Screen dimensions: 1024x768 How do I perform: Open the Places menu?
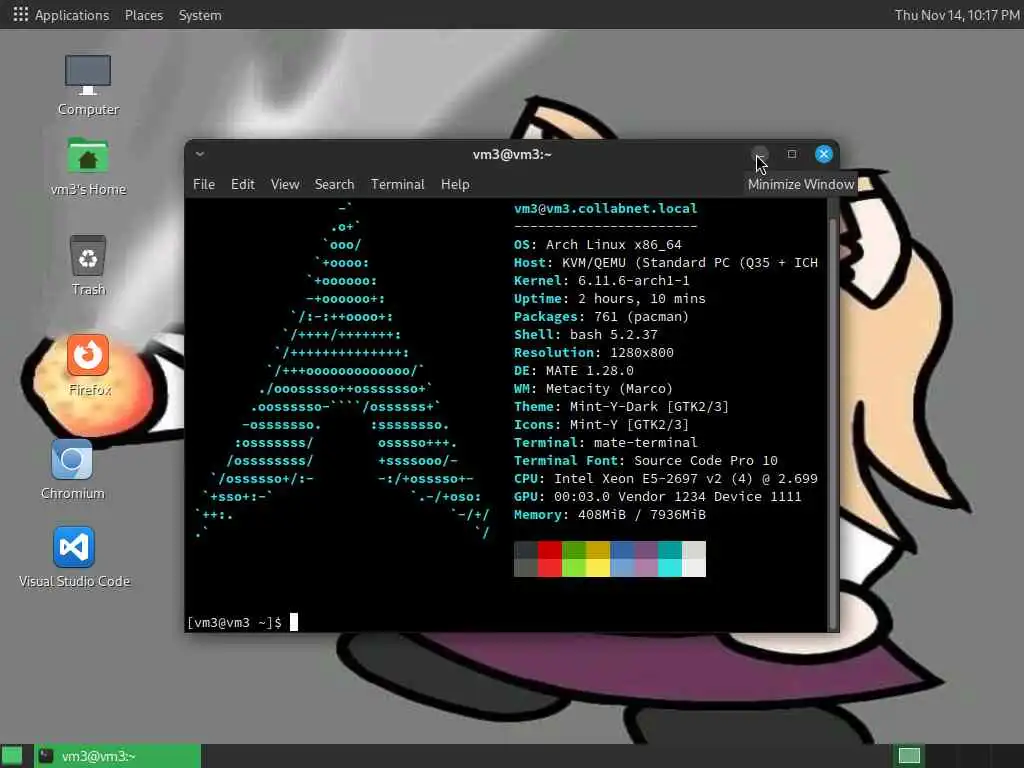point(144,15)
